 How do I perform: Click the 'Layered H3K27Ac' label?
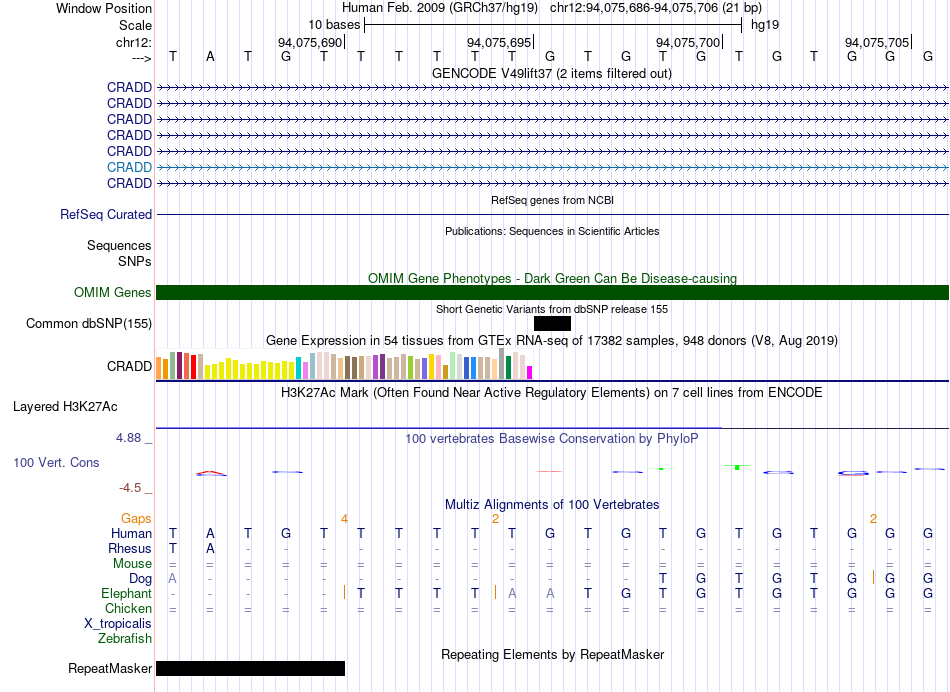click(x=65, y=407)
